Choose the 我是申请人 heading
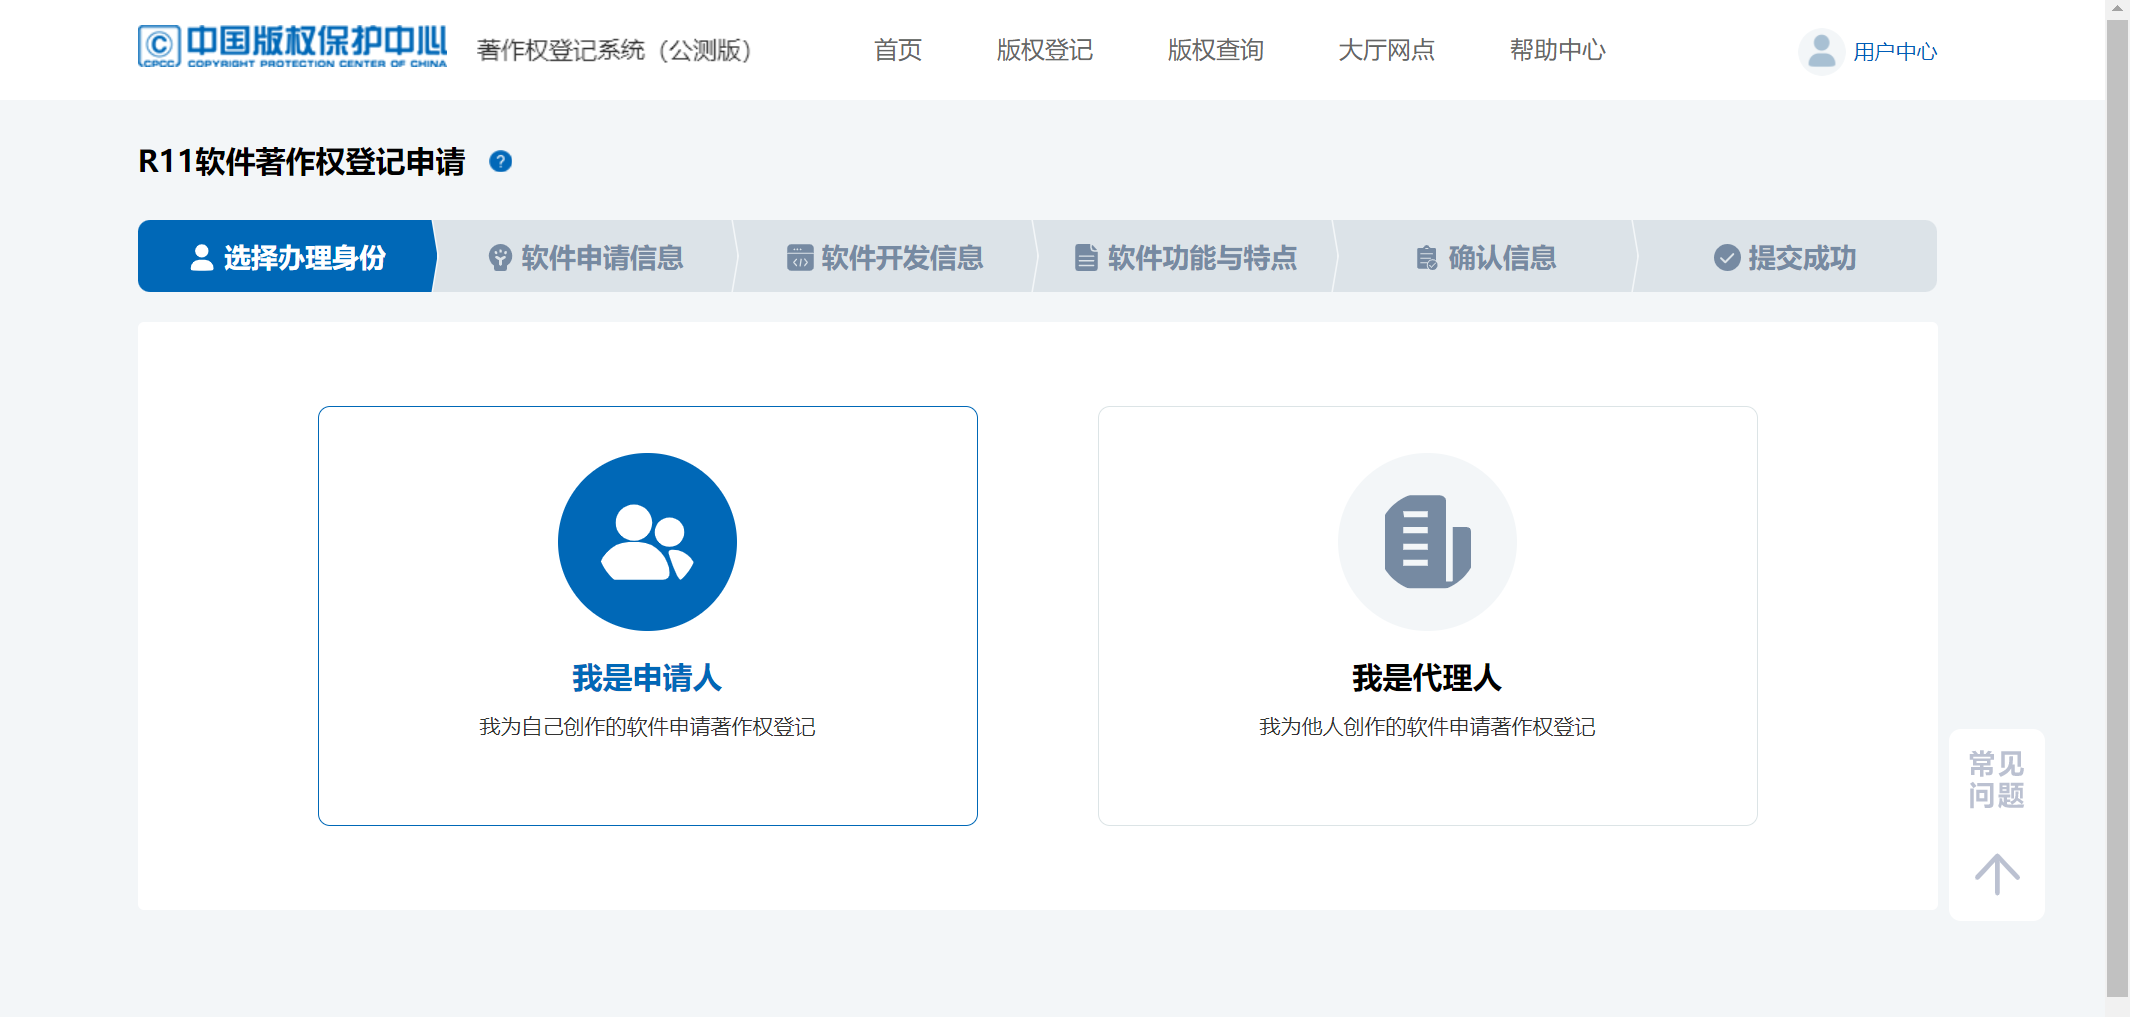2130x1017 pixels. pyautogui.click(x=647, y=678)
